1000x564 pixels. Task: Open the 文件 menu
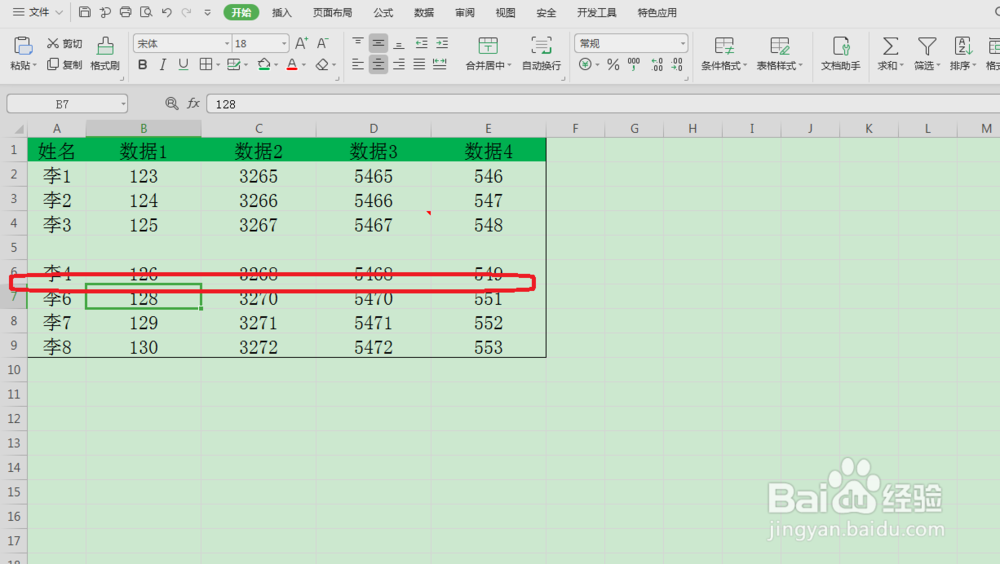(38, 12)
